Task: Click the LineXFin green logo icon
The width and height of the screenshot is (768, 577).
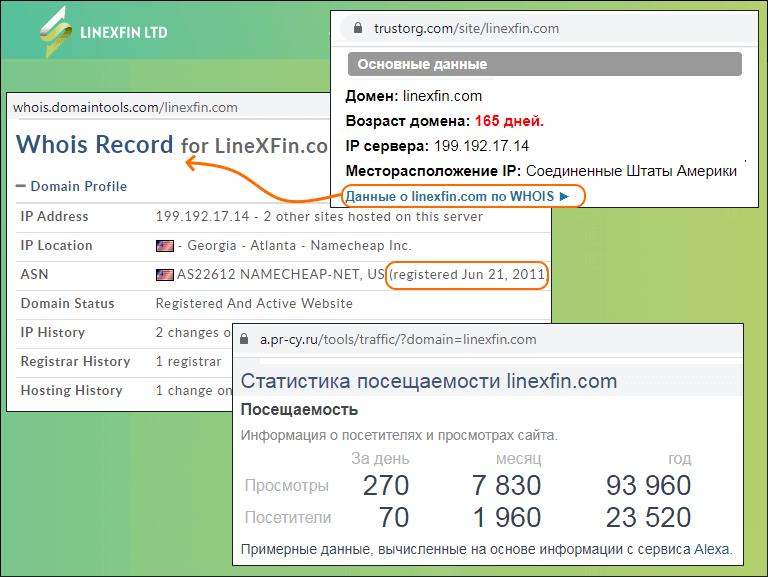Action: pyautogui.click(x=56, y=32)
